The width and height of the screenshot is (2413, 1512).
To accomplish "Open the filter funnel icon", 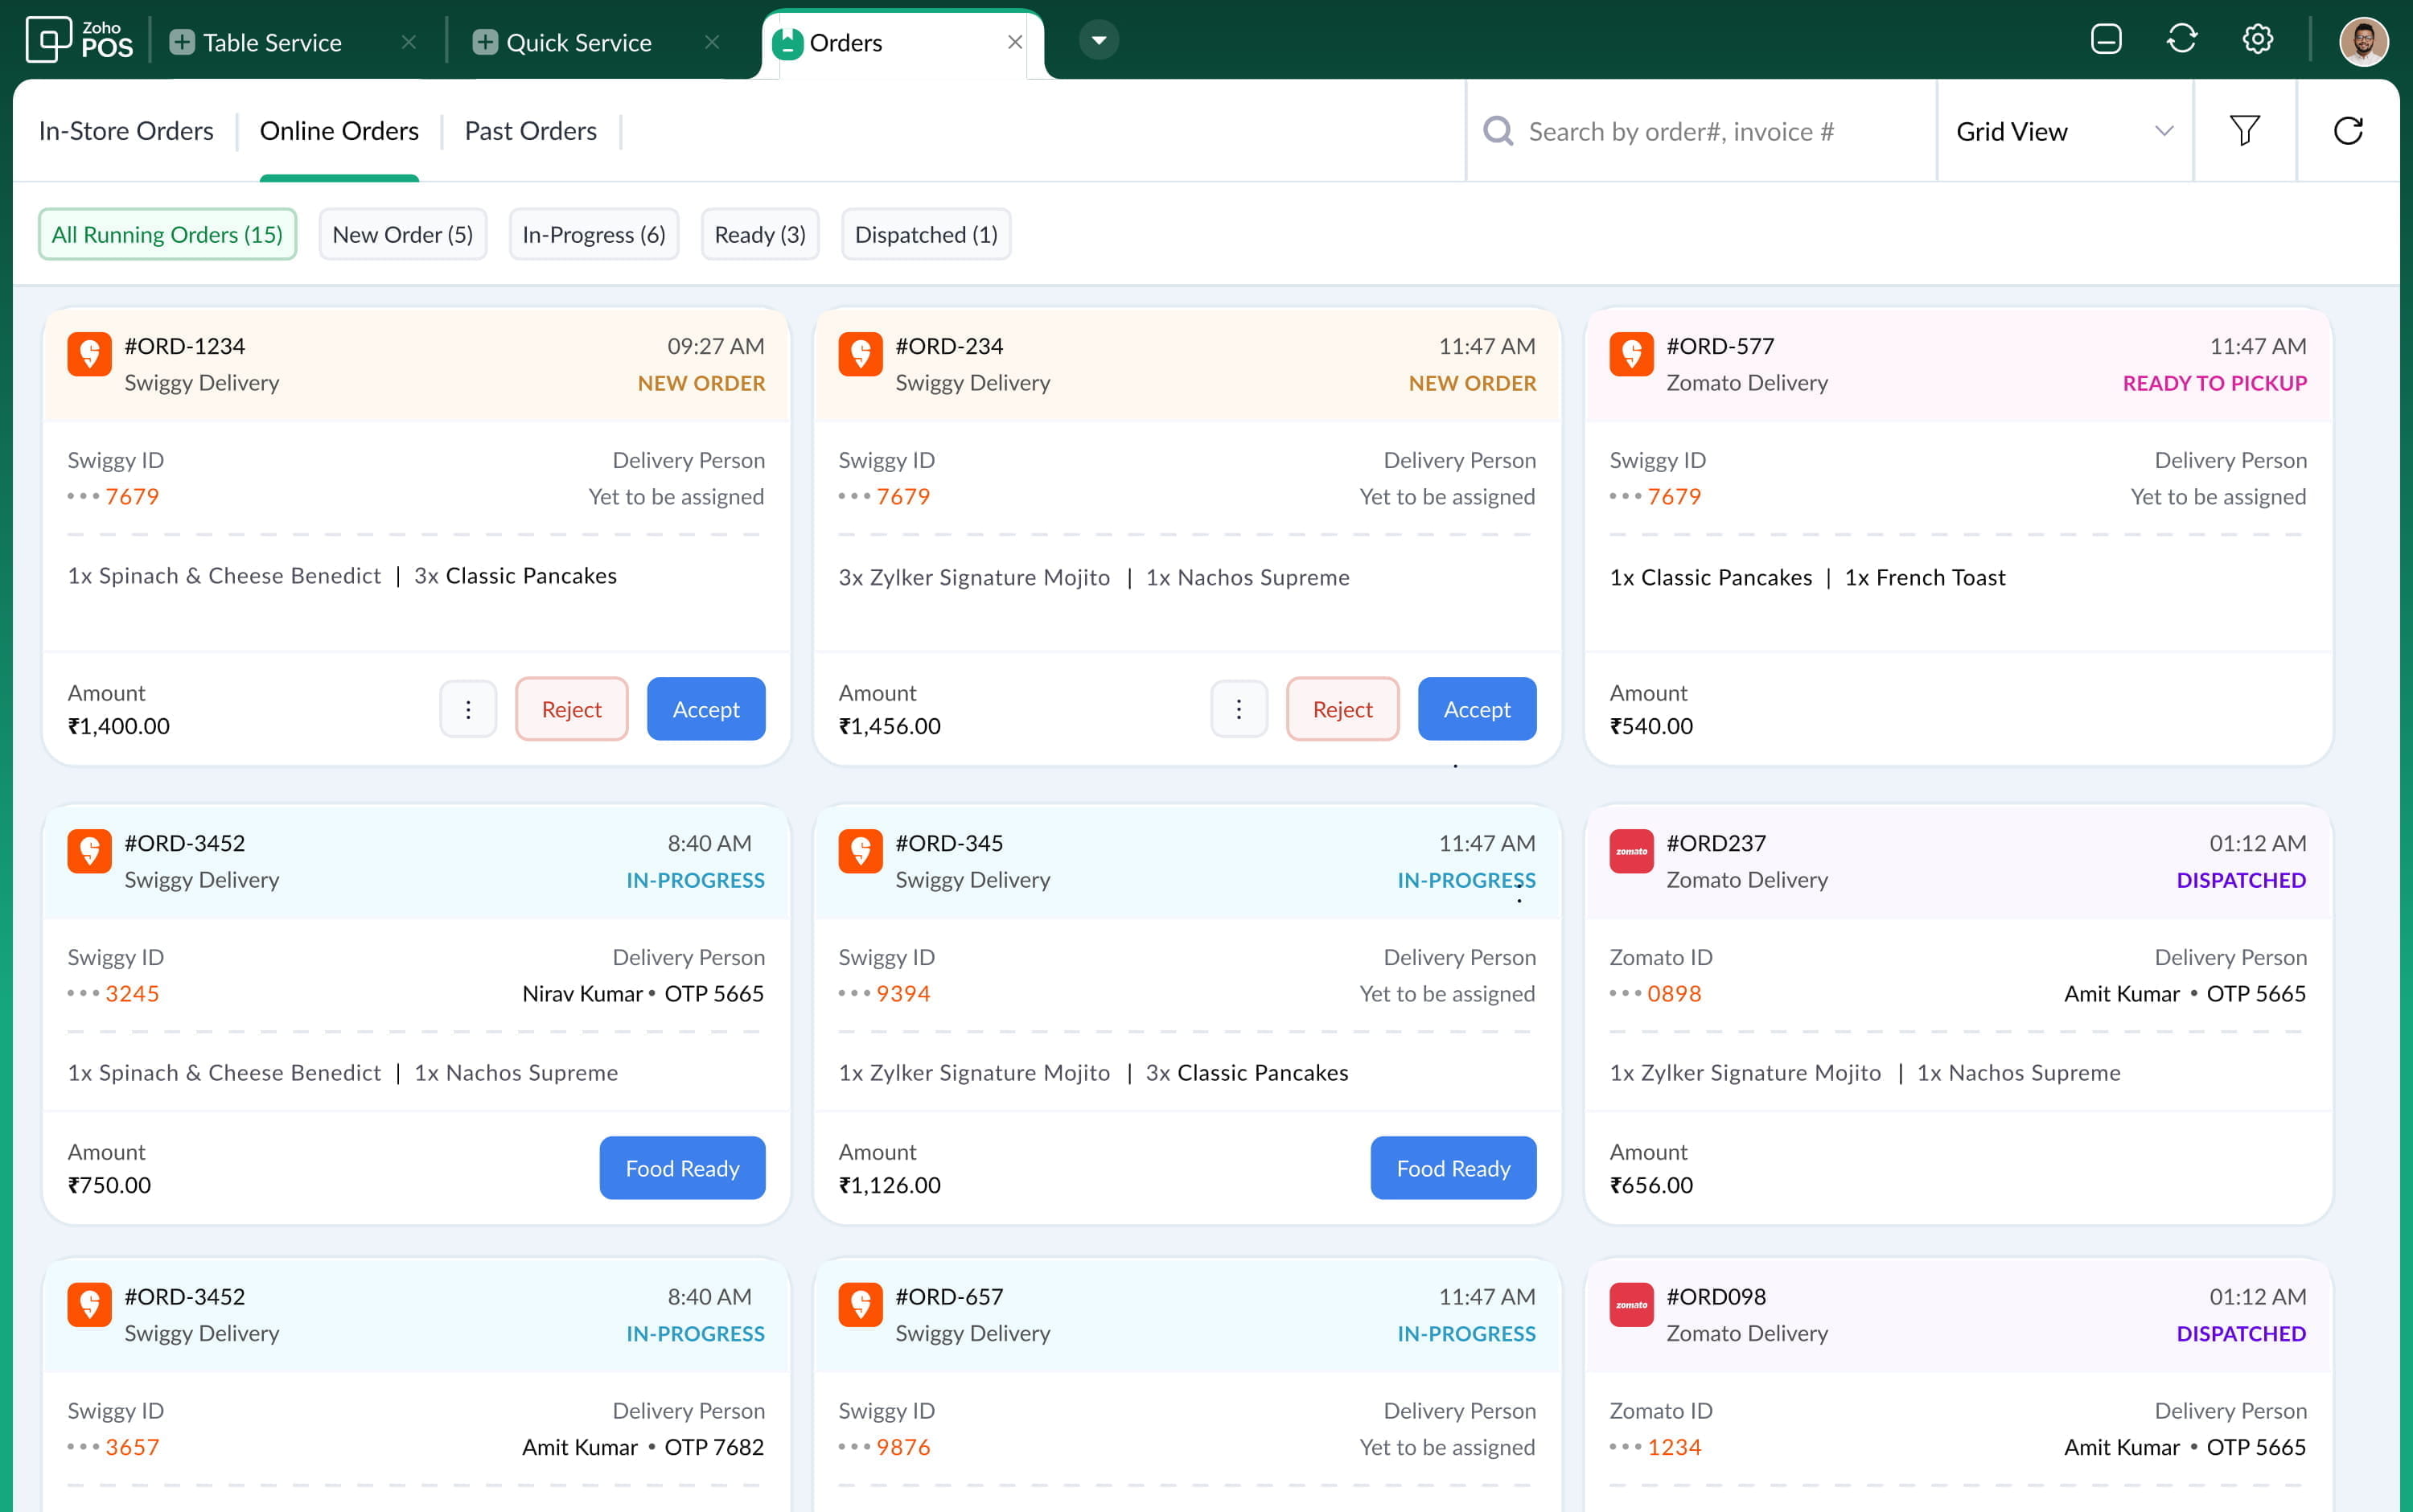I will click(2244, 130).
